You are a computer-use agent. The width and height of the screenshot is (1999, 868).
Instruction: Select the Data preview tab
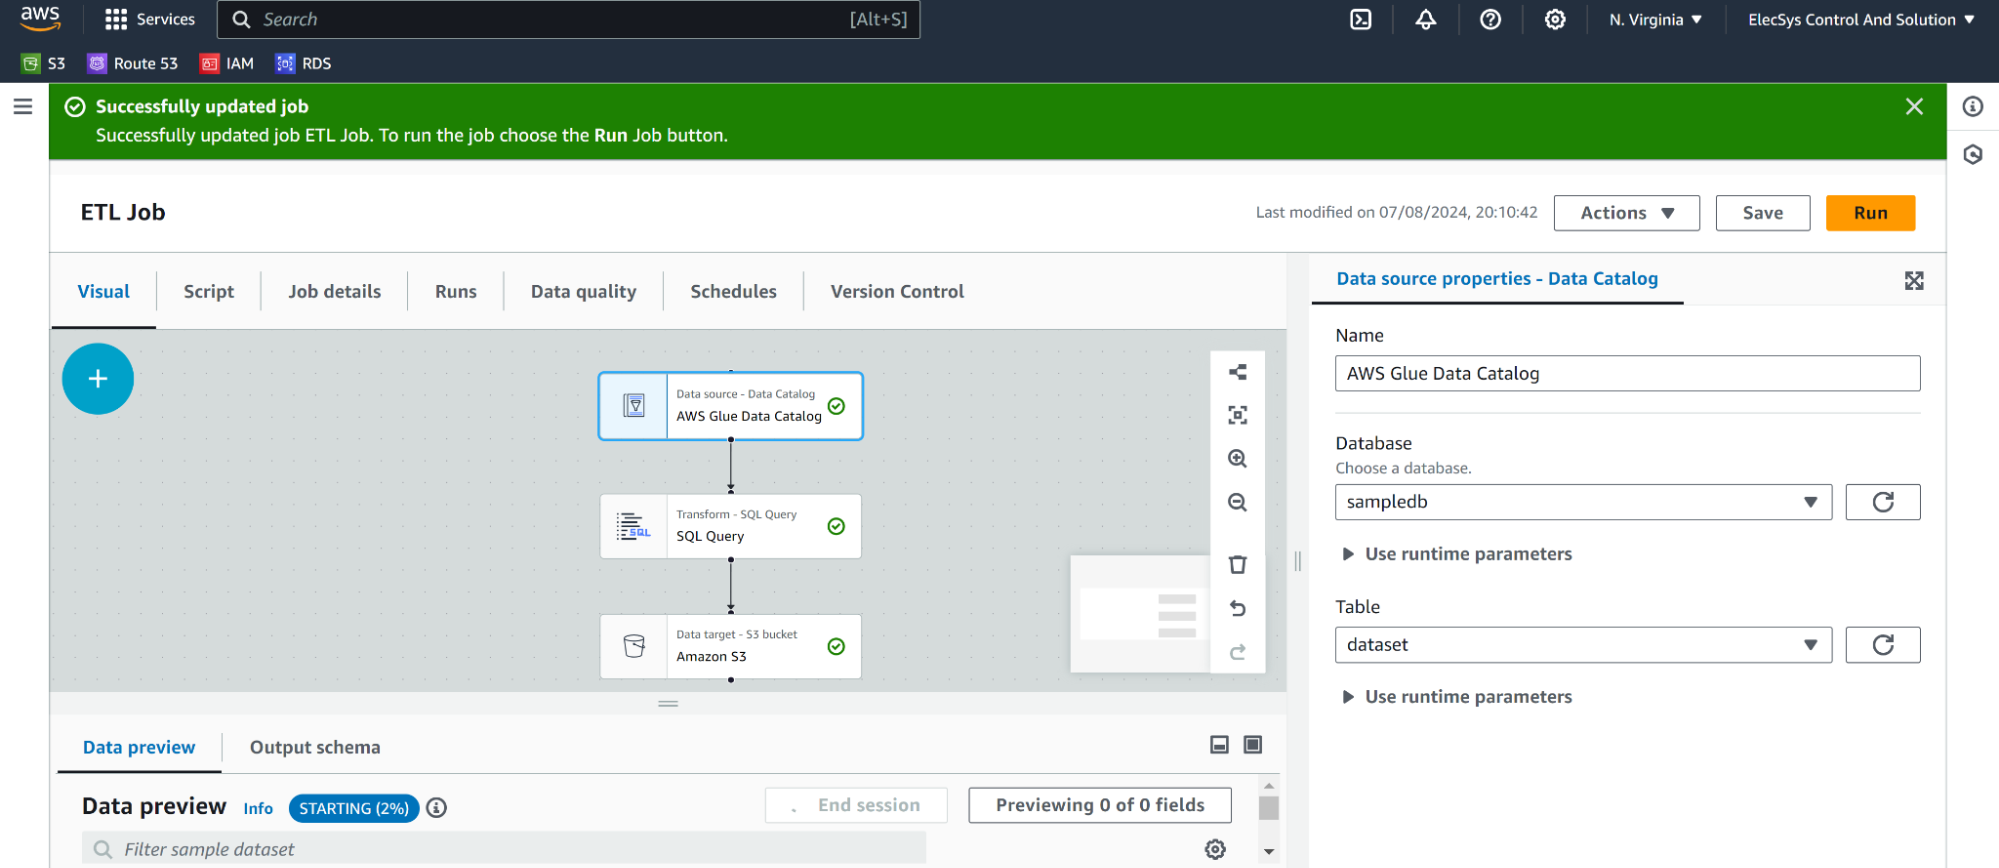[139, 747]
